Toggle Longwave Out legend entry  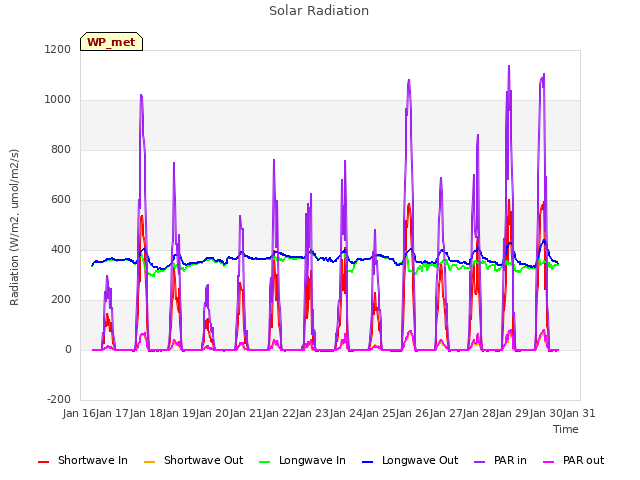pyautogui.click(x=410, y=460)
